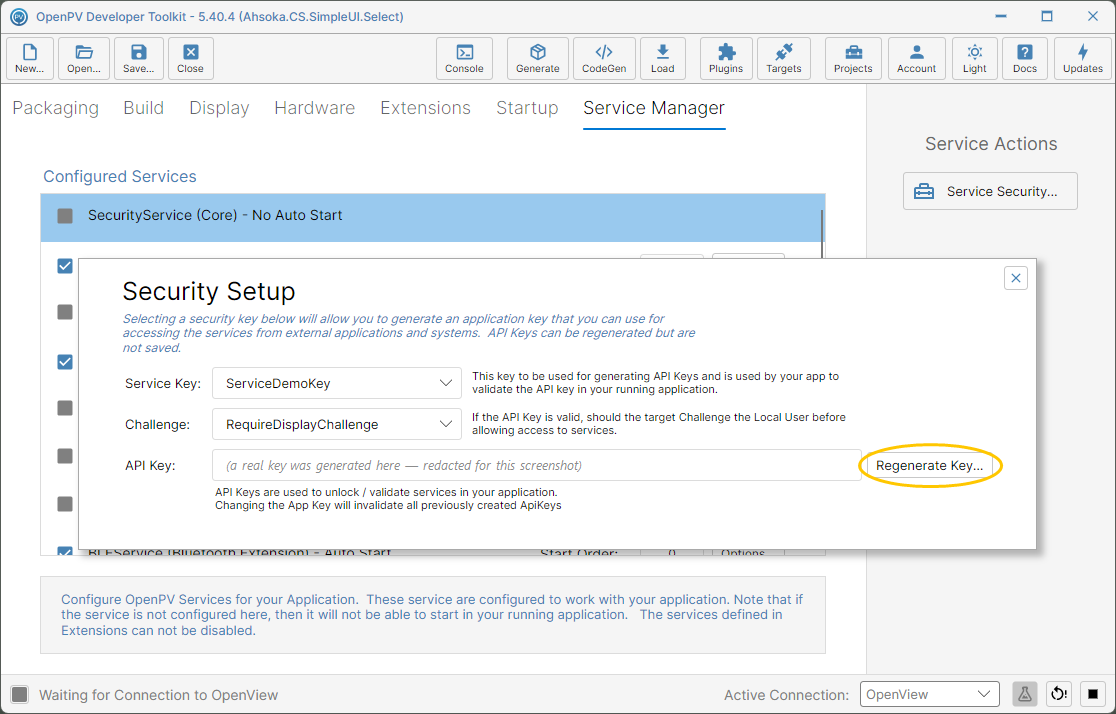Image resolution: width=1116 pixels, height=714 pixels.
Task: Click the flask icon in status bar
Action: tap(1024, 694)
